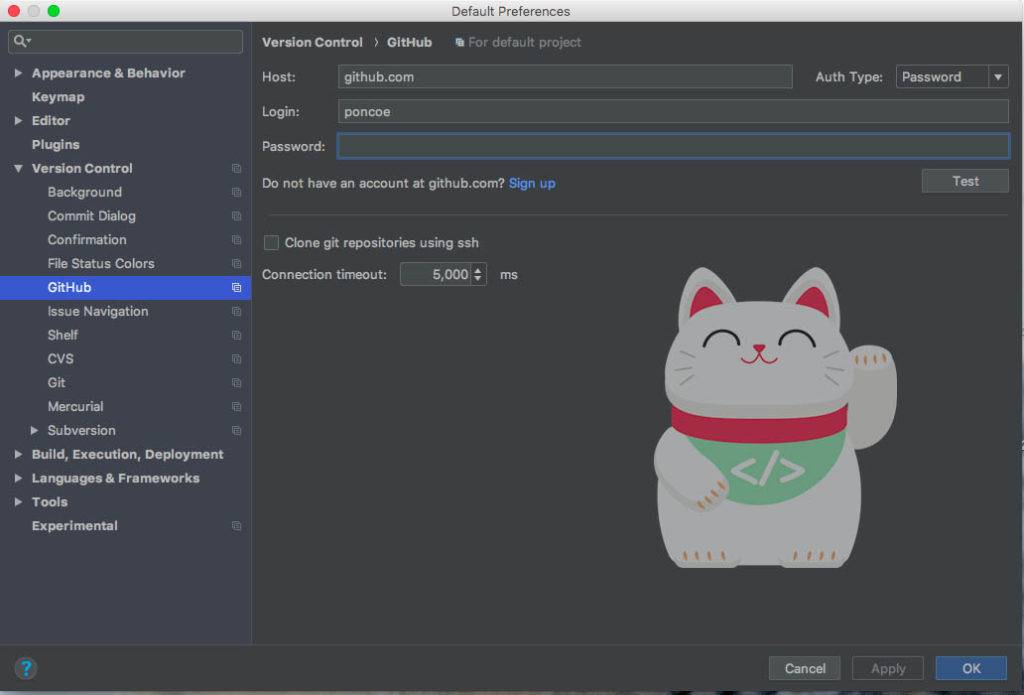Click the copy icon next to Shelf
Screen dimensions: 1024x695
236,335
